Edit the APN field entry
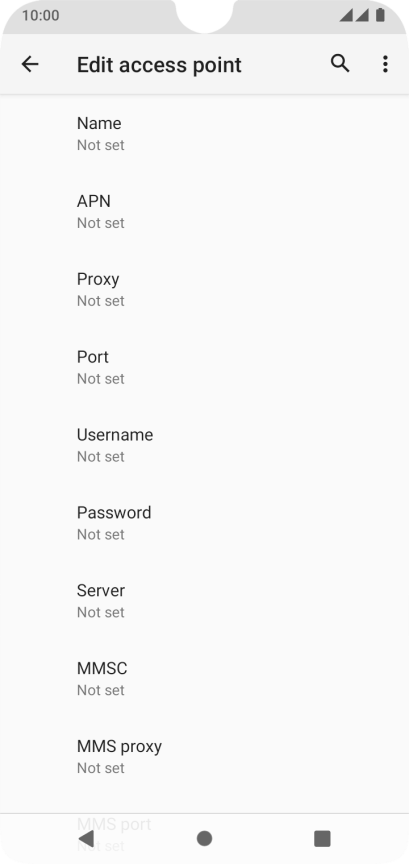The image size is (409, 864). pos(204,212)
